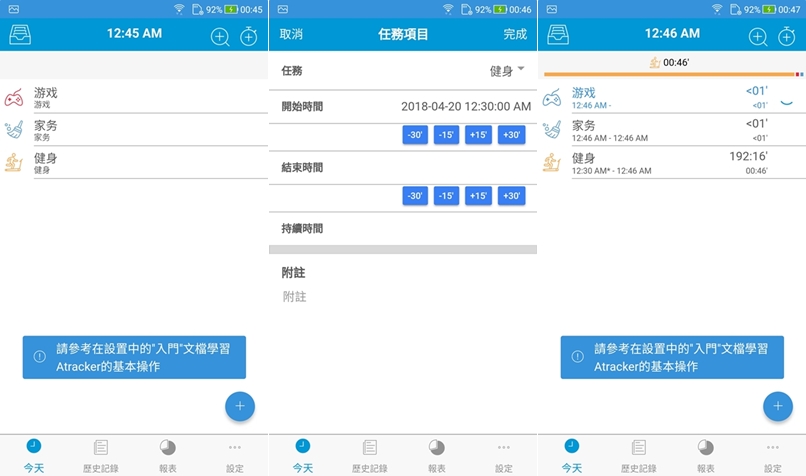The image size is (806, 476).
Task: Subtract 30 minutes from 開始時間
Action: tap(415, 135)
